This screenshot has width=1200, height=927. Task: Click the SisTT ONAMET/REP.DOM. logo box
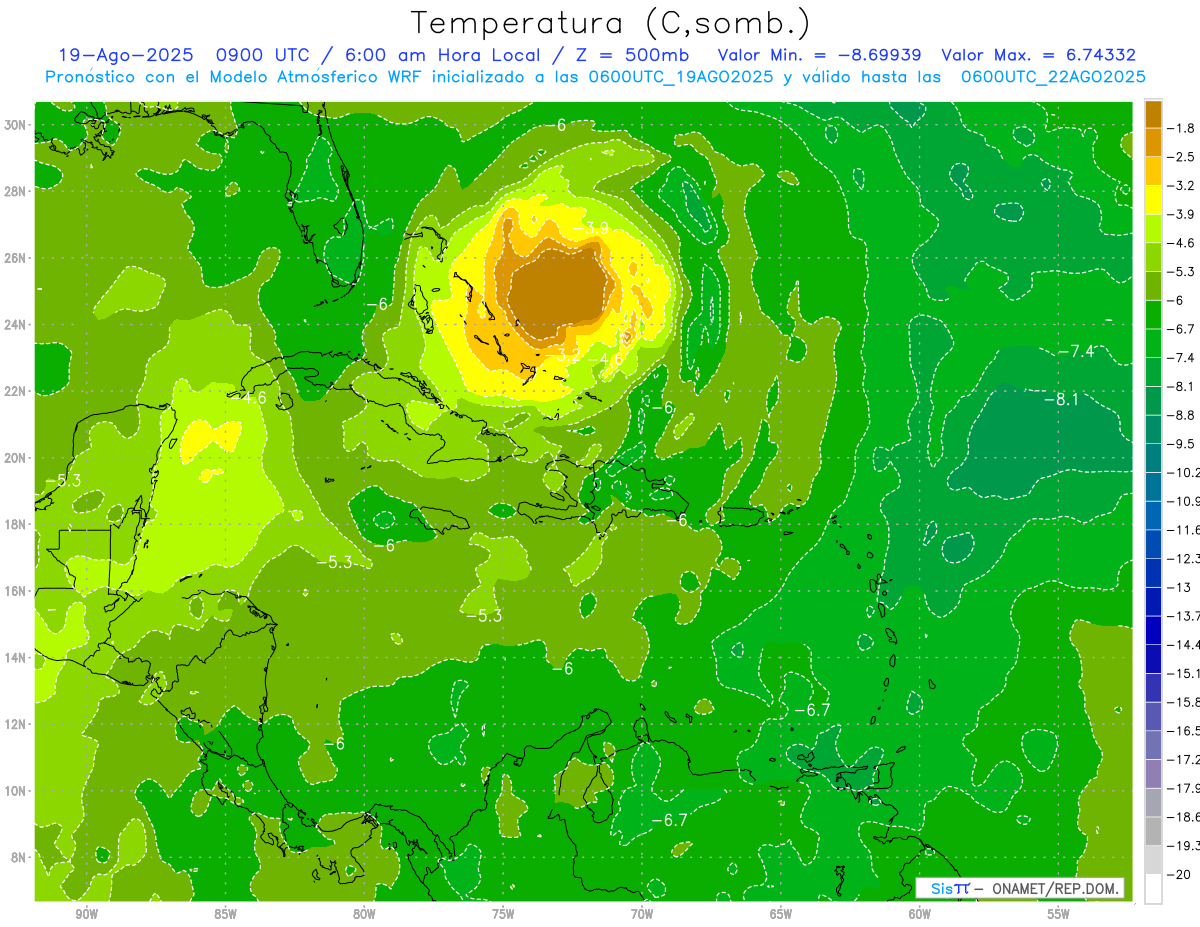[x=1020, y=888]
